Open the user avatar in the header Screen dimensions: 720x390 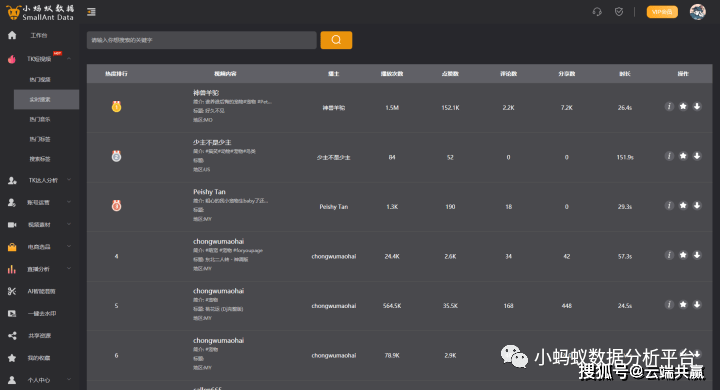point(698,12)
